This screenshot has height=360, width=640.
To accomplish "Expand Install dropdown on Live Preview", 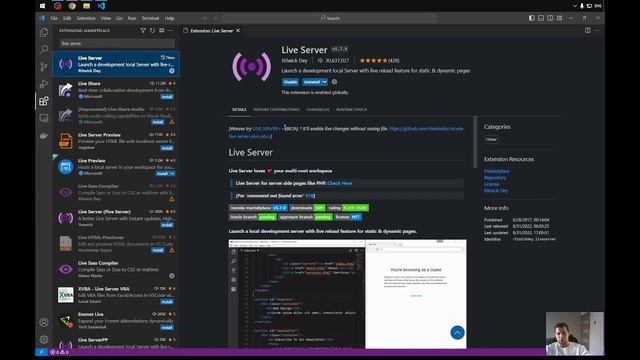I will point(173,173).
